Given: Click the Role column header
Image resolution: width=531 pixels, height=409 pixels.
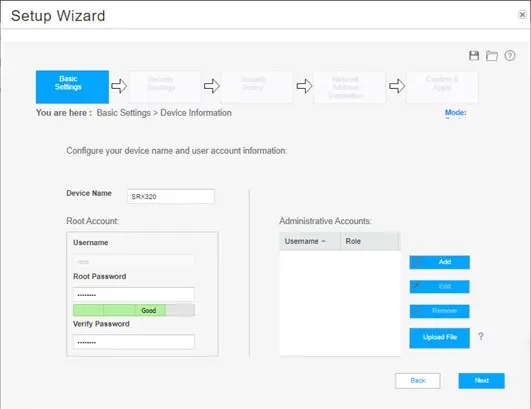Looking at the screenshot, I should click(369, 241).
